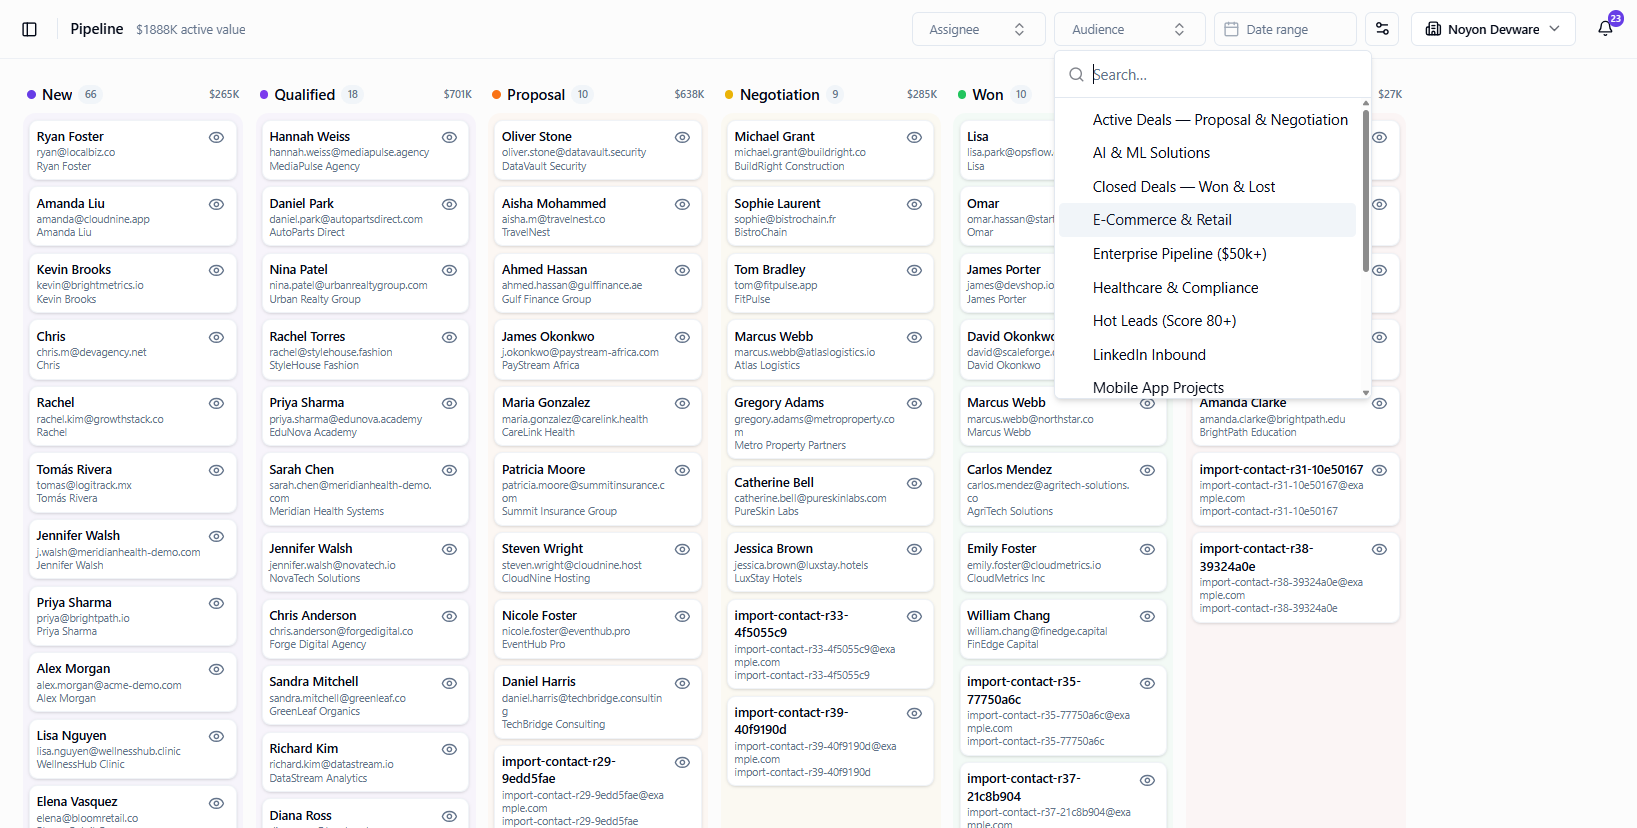Toggle eye icon on Ryan Foster card
Screen dimensions: 1637x828
click(x=216, y=137)
